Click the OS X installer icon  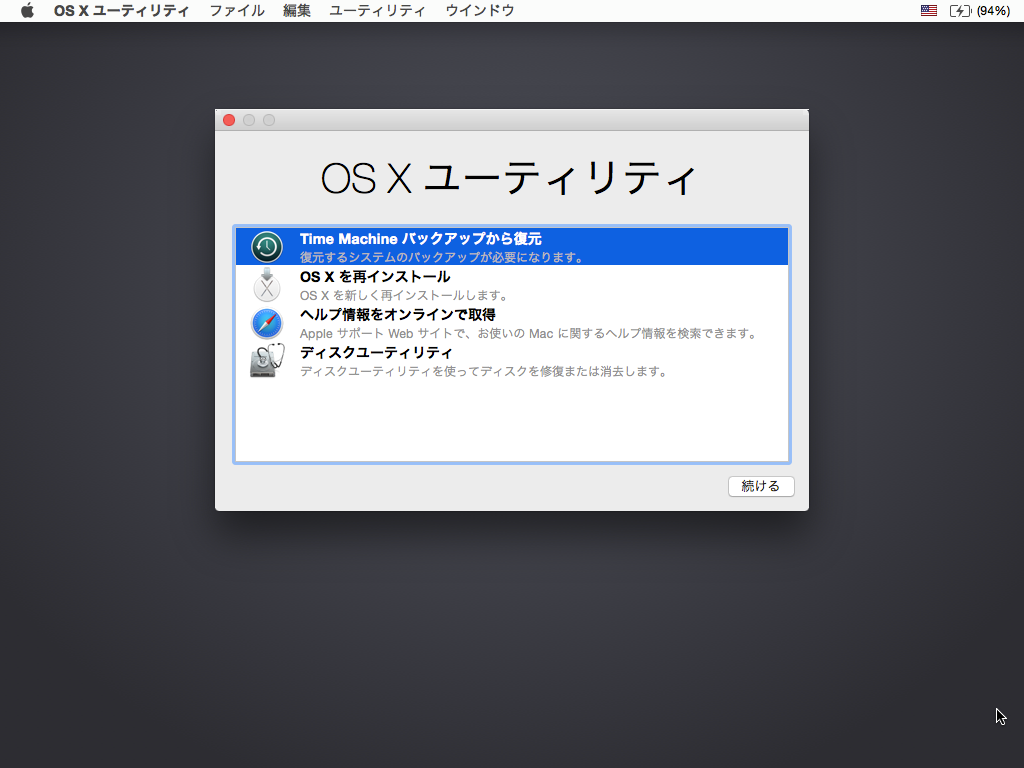click(266, 285)
